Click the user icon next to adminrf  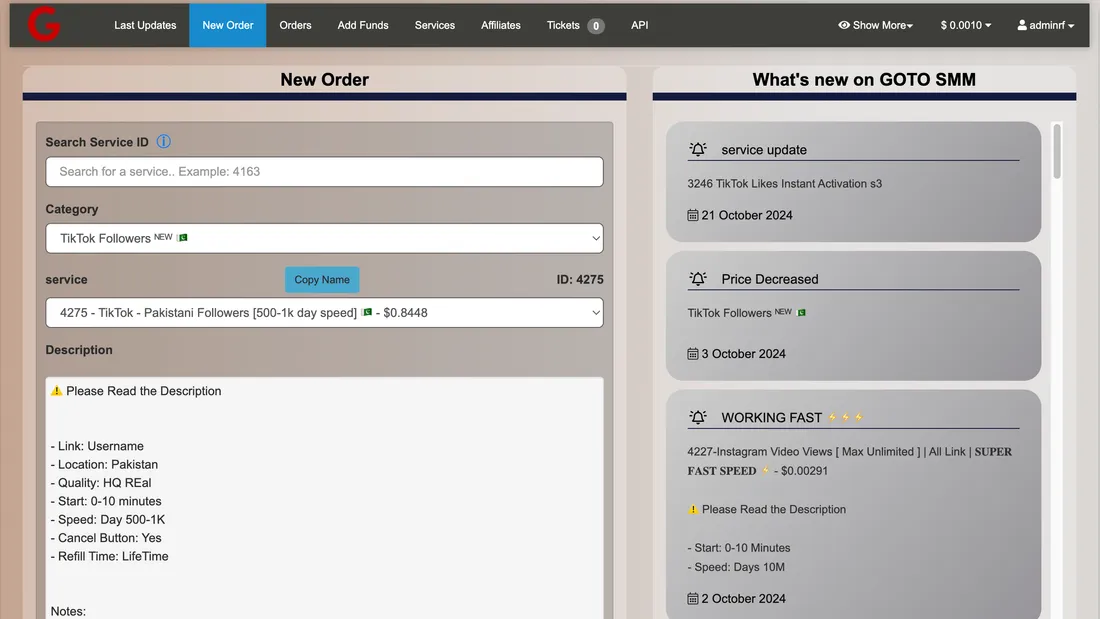tap(1022, 25)
